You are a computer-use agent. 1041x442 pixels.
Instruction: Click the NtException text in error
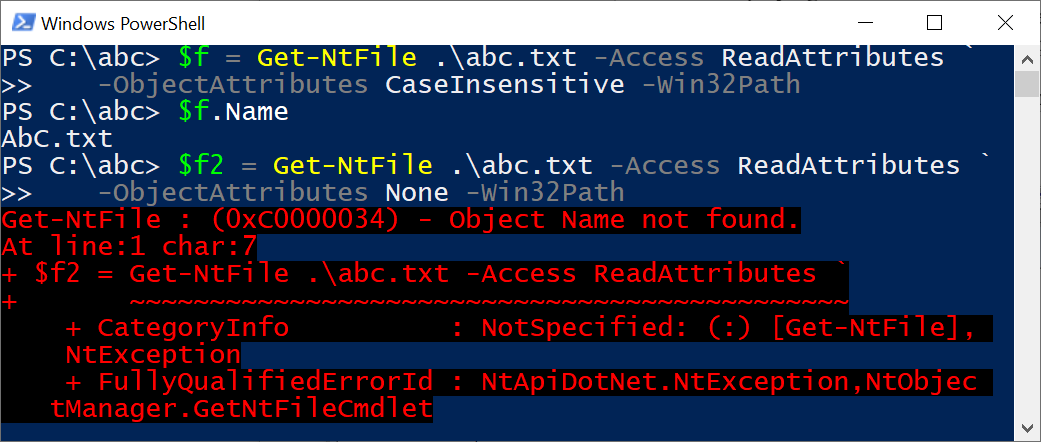(153, 355)
